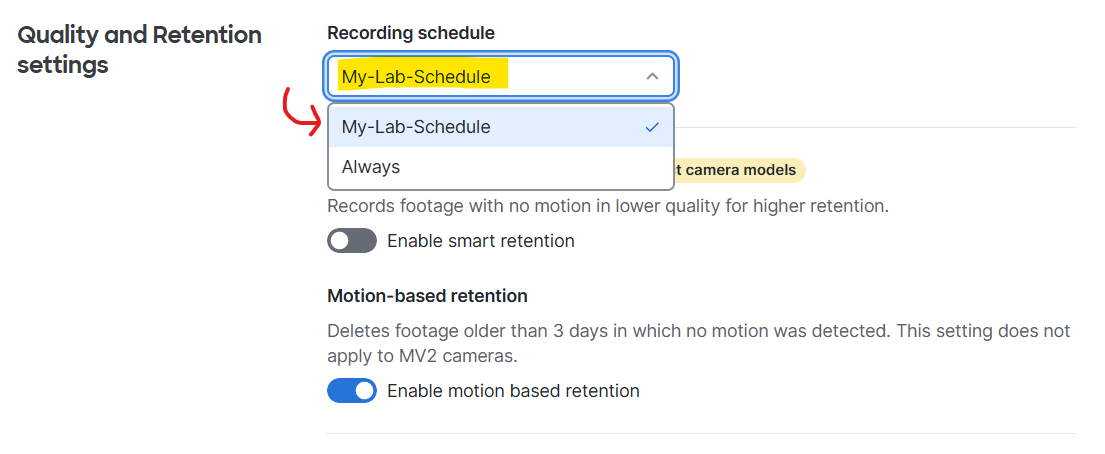Click the gray knob of the smart retention toggle
Image resolution: width=1105 pixels, height=454 pixels.
[x=340, y=241]
